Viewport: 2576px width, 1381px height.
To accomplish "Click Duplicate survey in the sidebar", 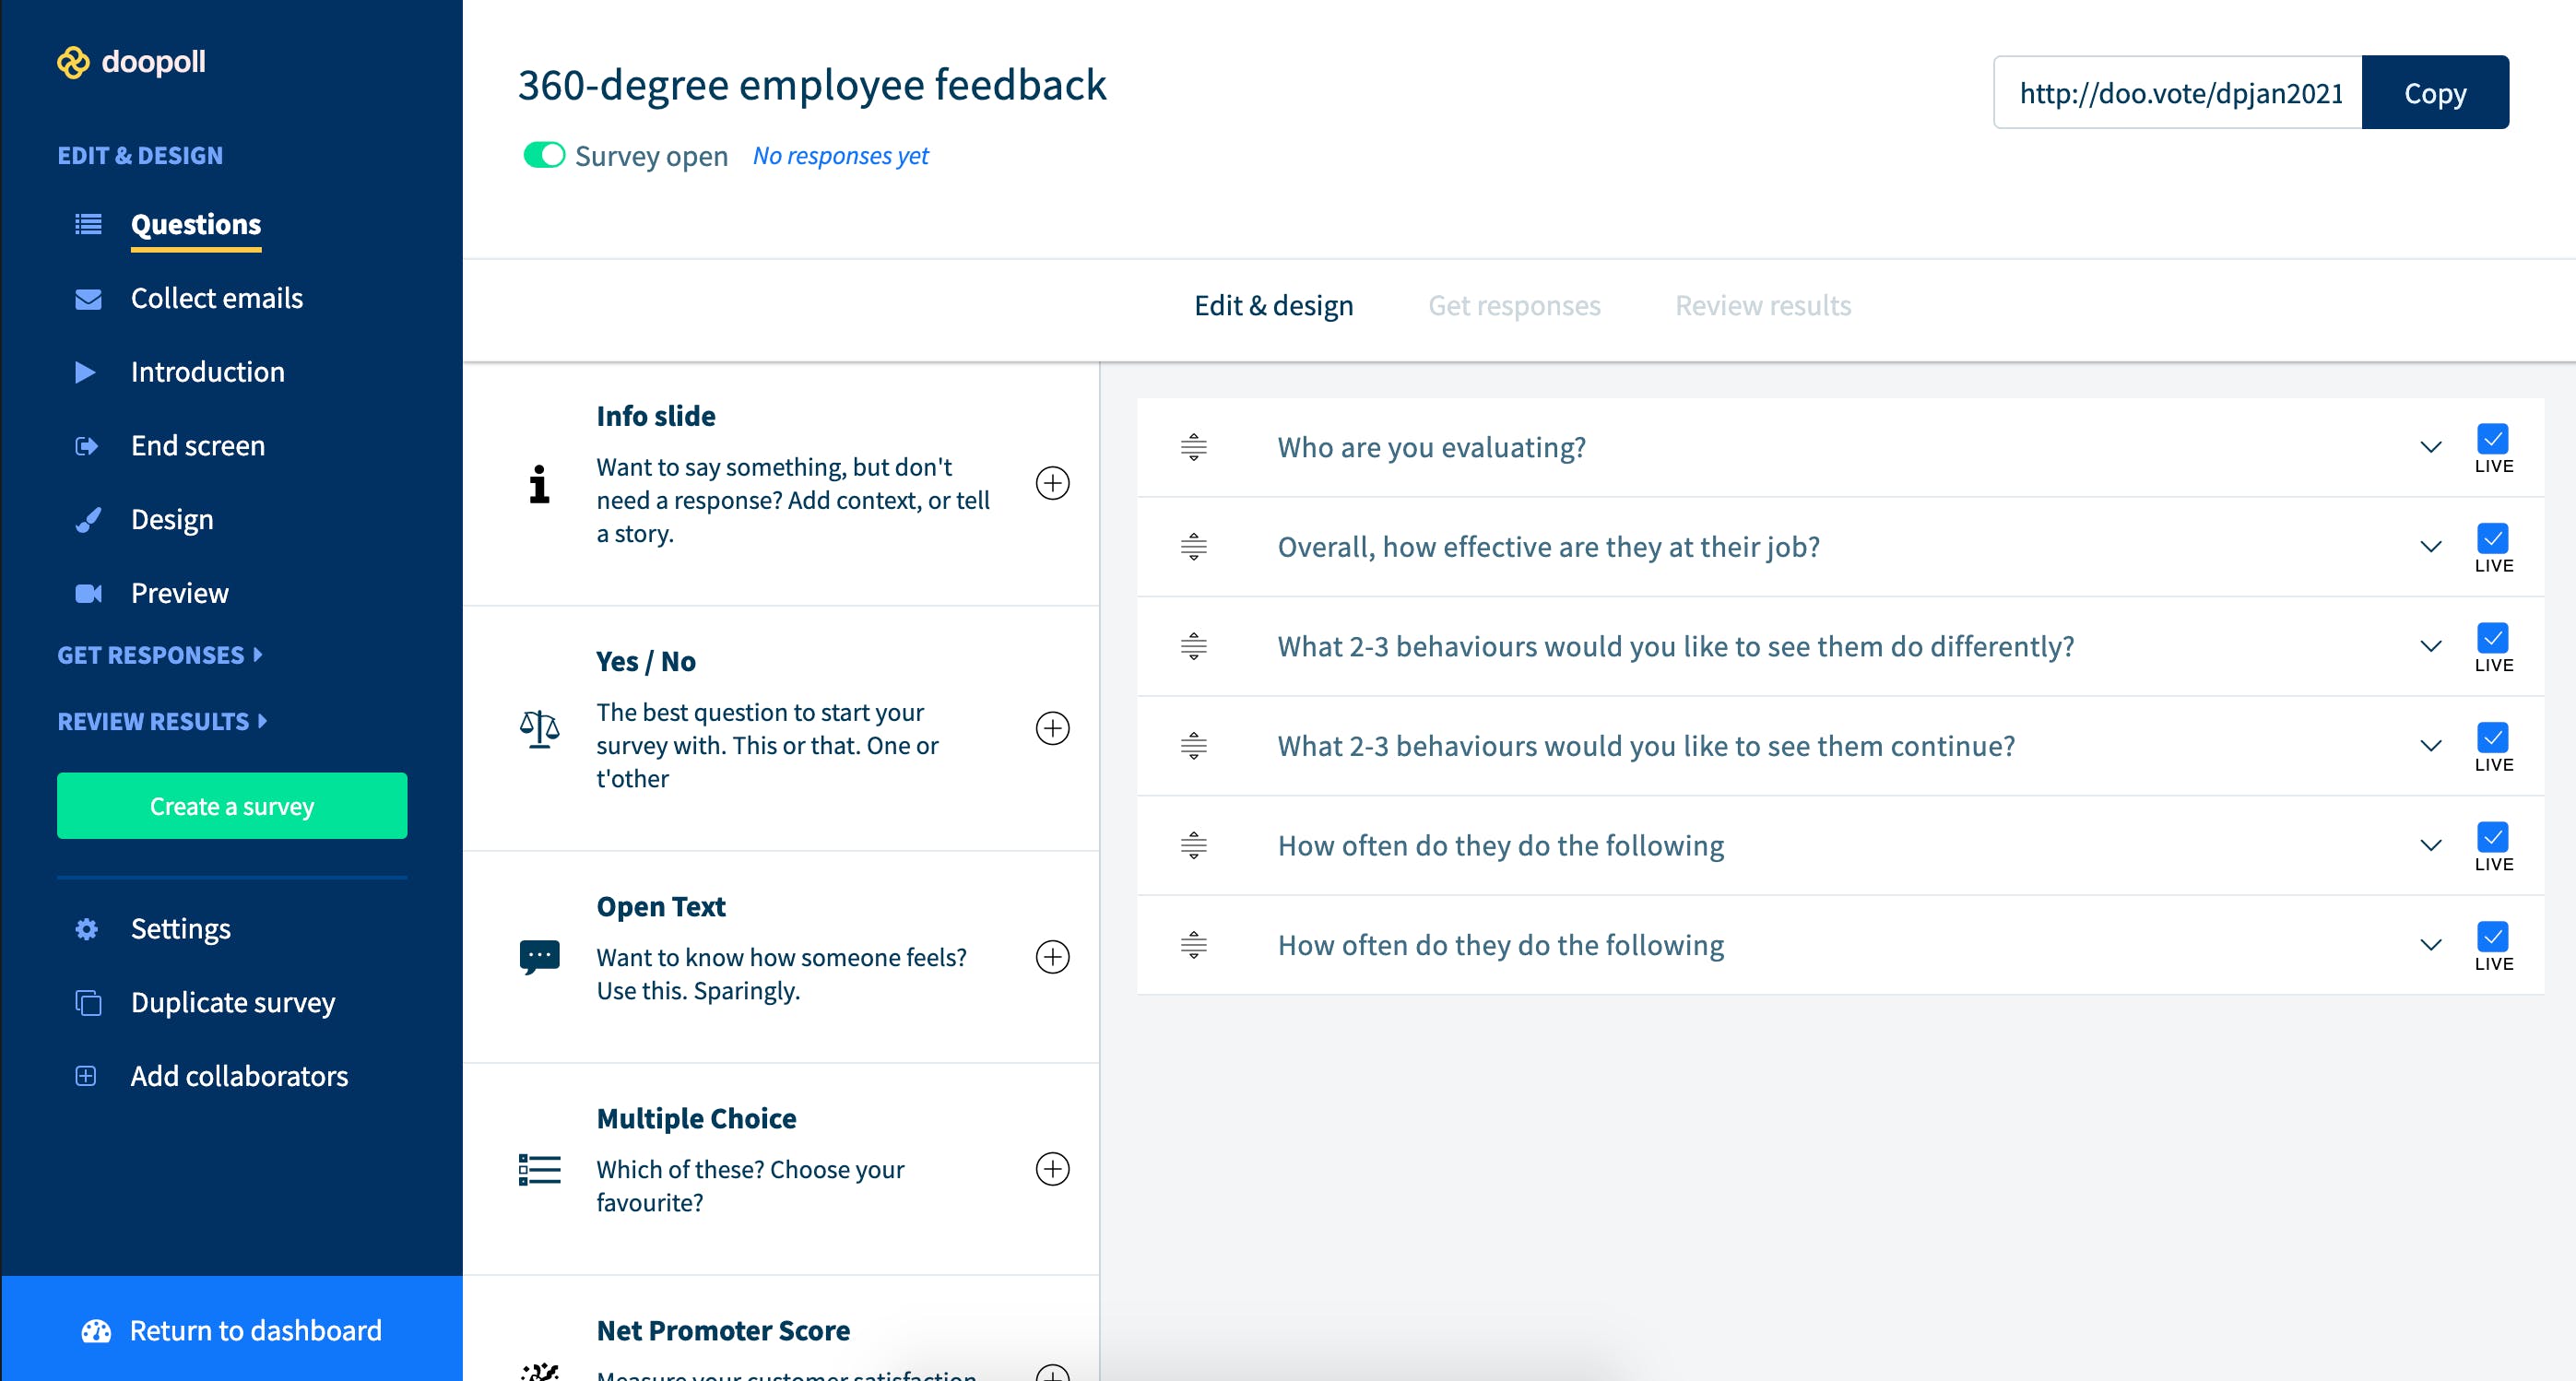I will pyautogui.click(x=233, y=1002).
